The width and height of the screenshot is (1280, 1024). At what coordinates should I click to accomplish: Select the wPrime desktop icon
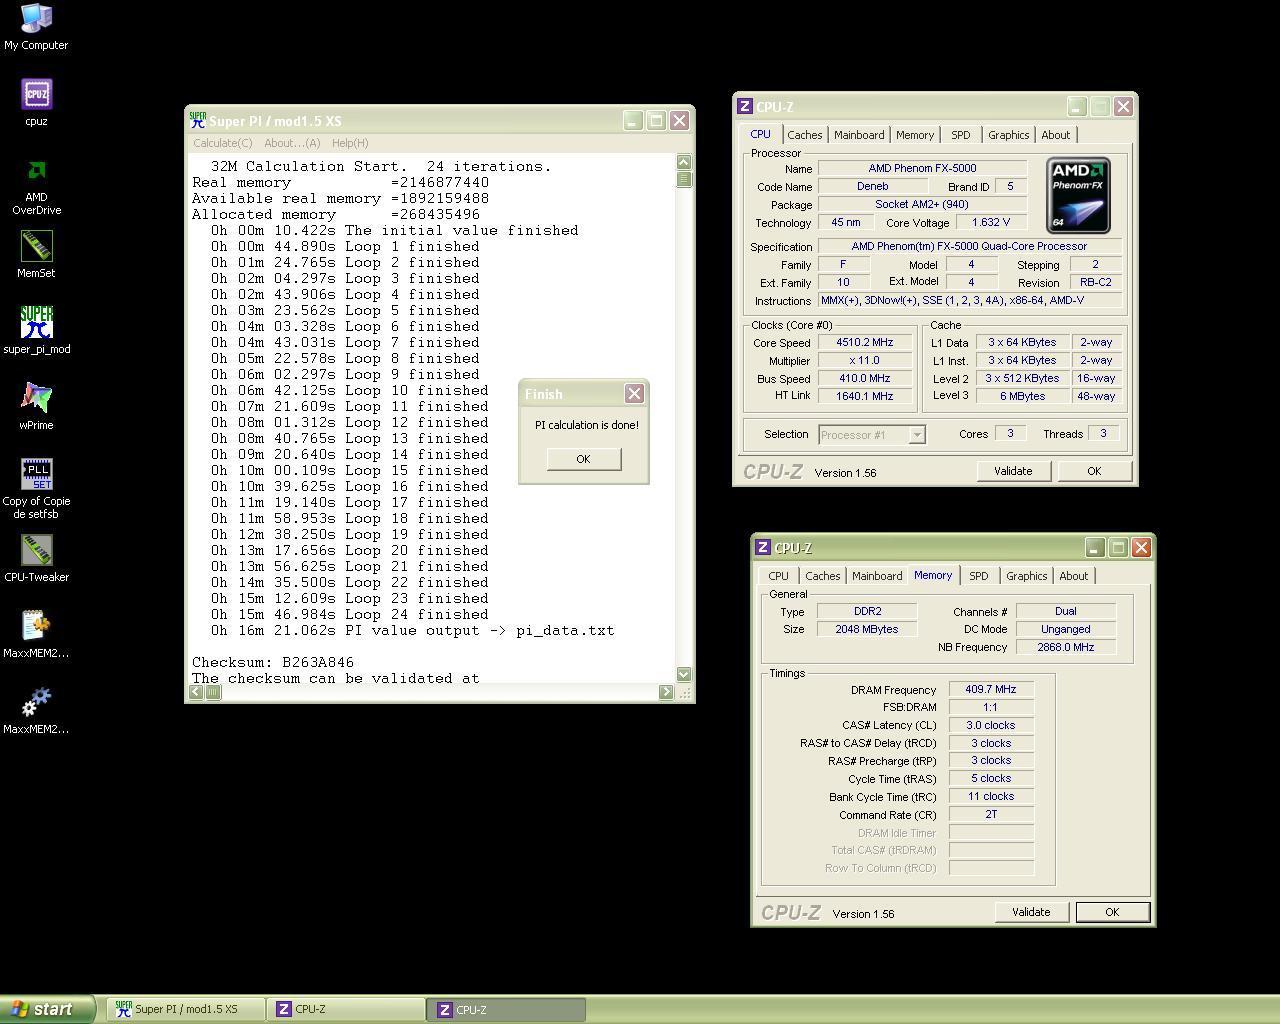click(x=36, y=407)
